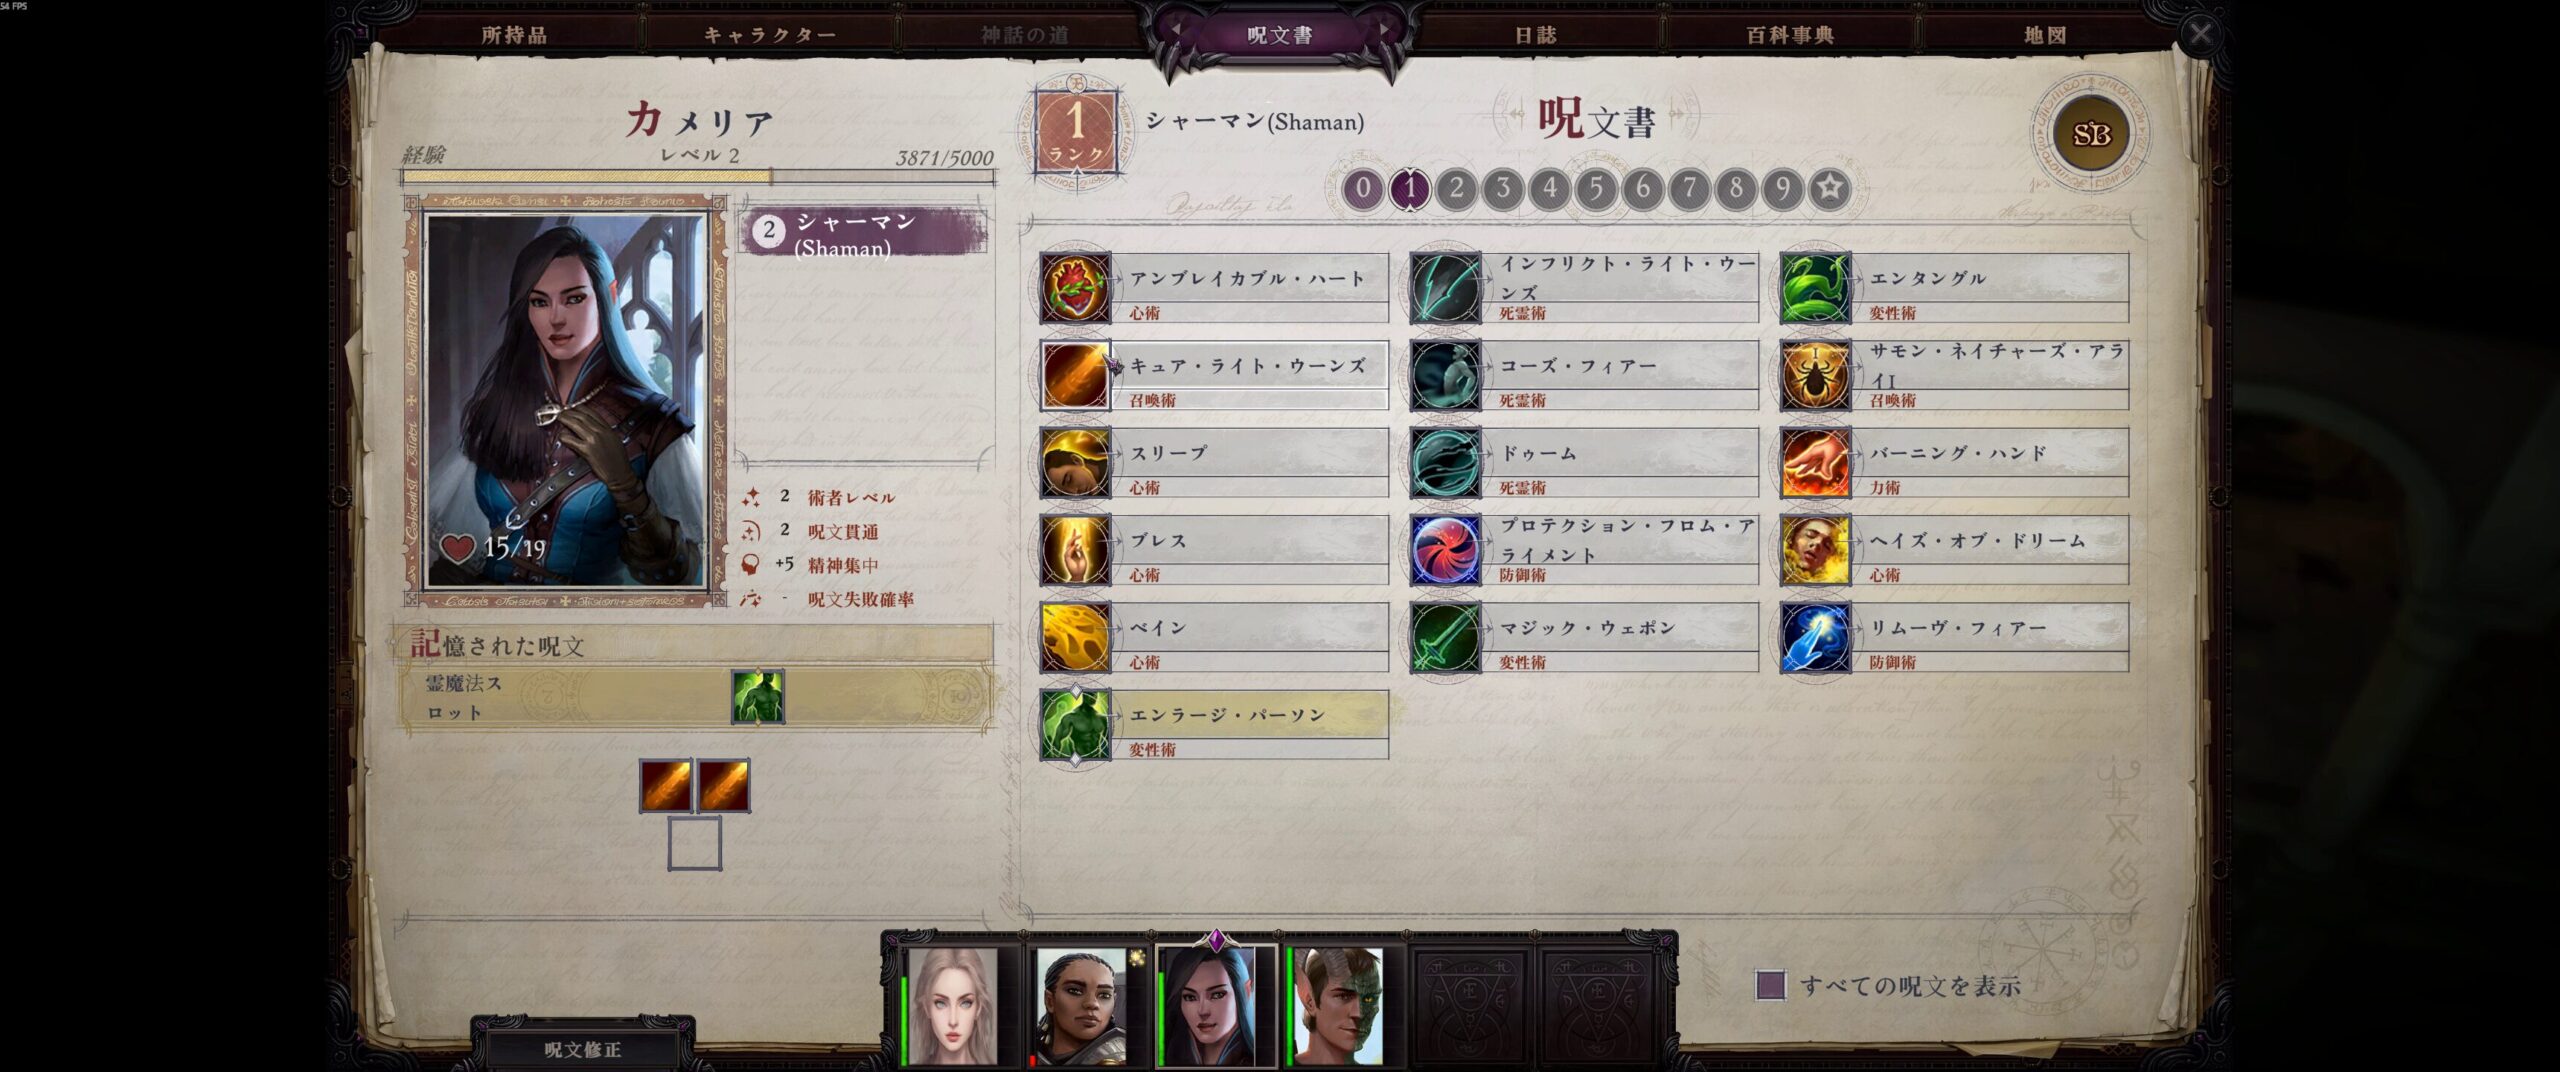This screenshot has width=2560, height=1072.
Task: Click the experience progress bar
Action: coord(698,177)
